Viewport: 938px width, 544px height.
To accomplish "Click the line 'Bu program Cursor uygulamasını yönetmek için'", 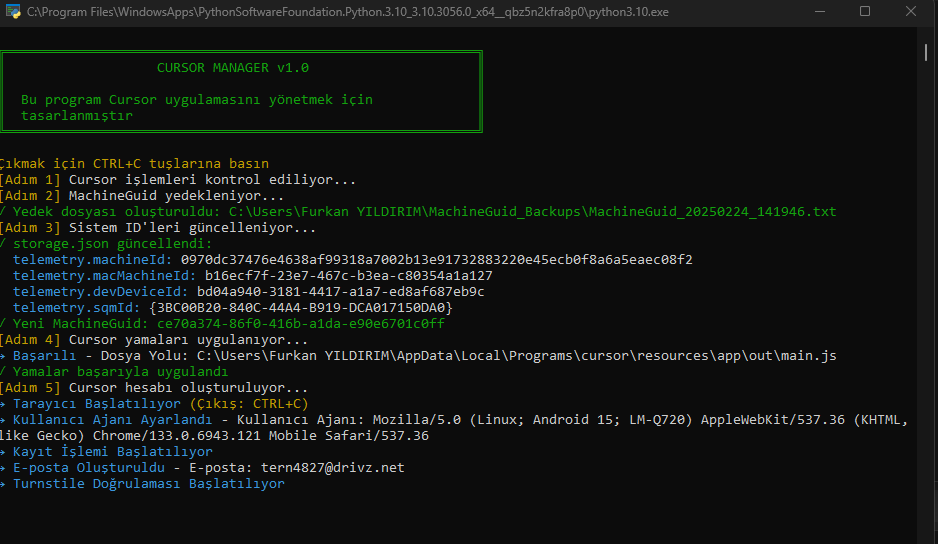I will coord(197,99).
